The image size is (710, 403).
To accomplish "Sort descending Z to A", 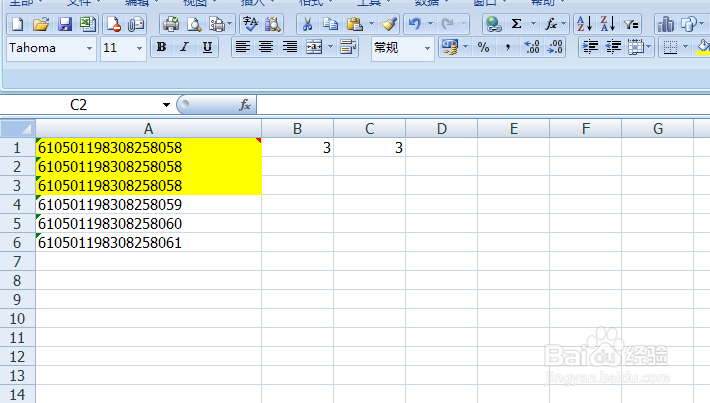I will pyautogui.click(x=608, y=24).
